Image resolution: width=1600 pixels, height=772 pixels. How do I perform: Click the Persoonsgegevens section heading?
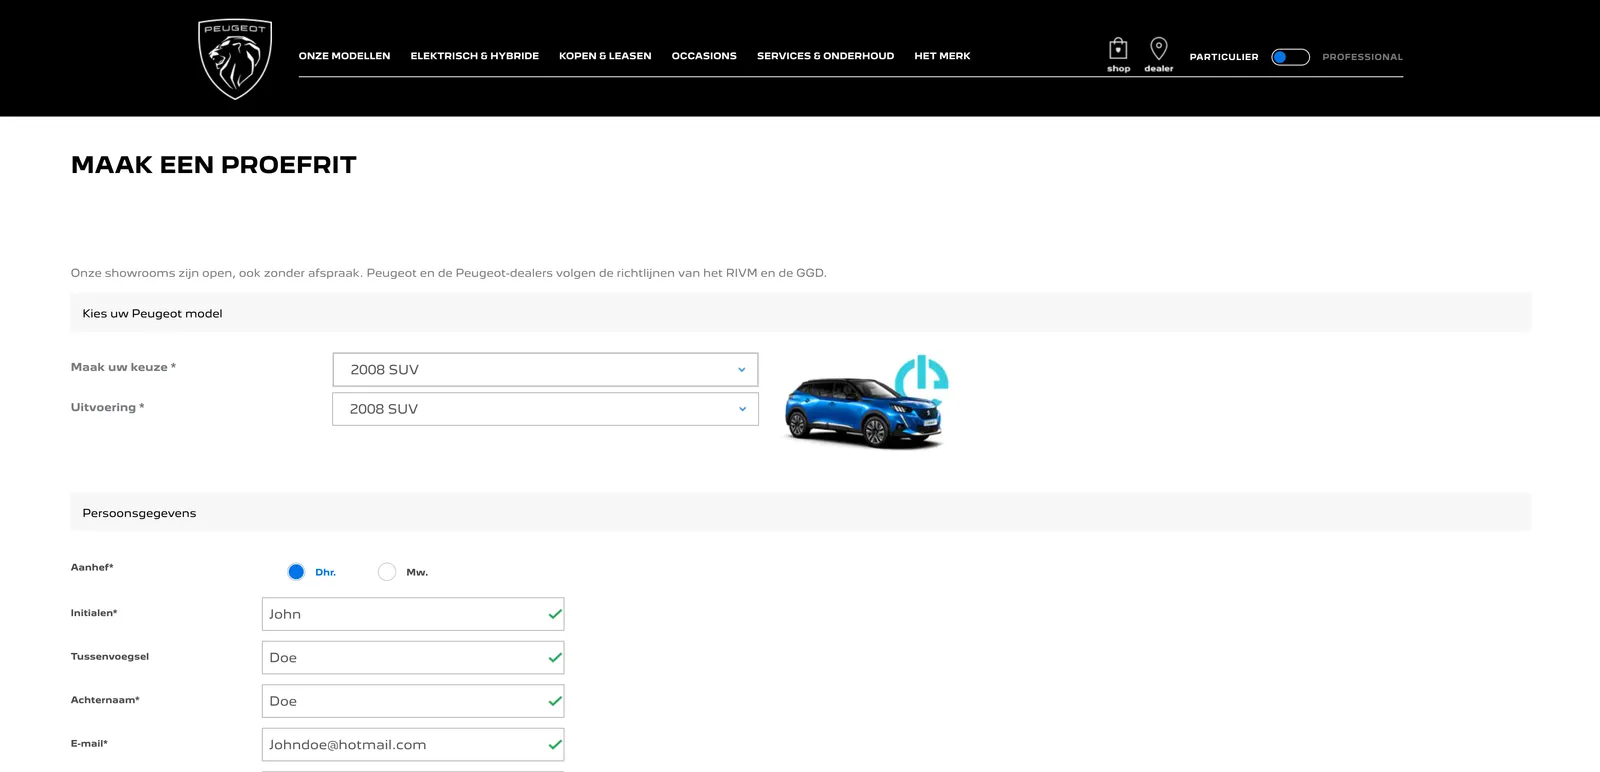139,513
